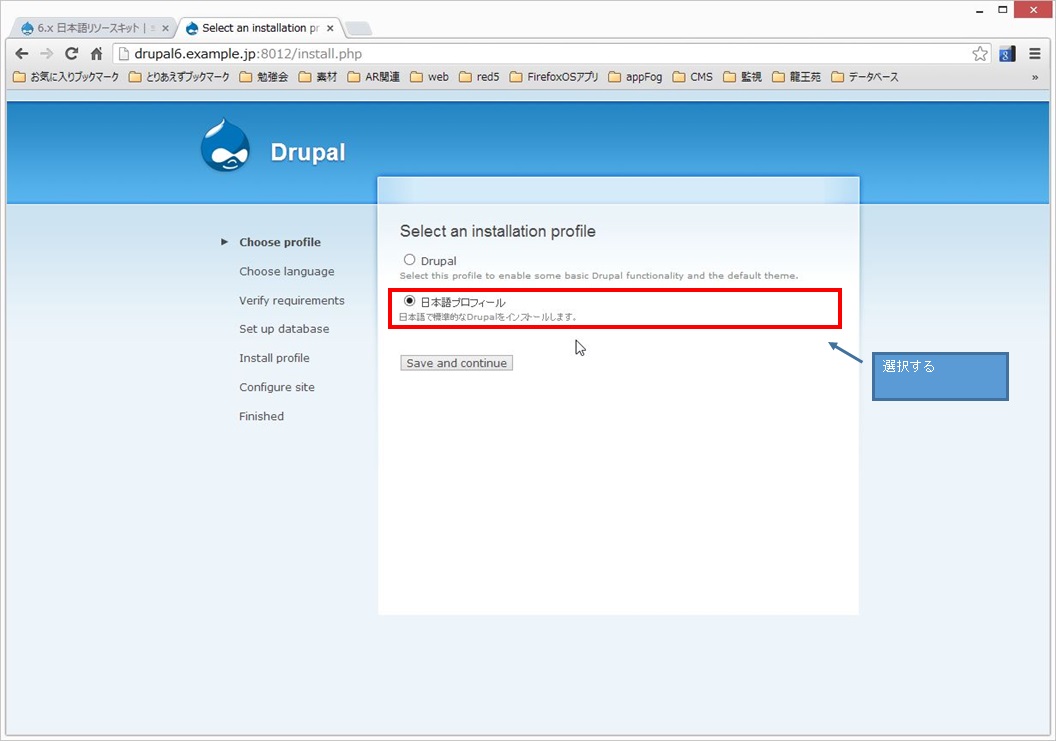The image size is (1056, 741).
Task: Select the 'Select an installation pr' tab
Action: [x=260, y=28]
